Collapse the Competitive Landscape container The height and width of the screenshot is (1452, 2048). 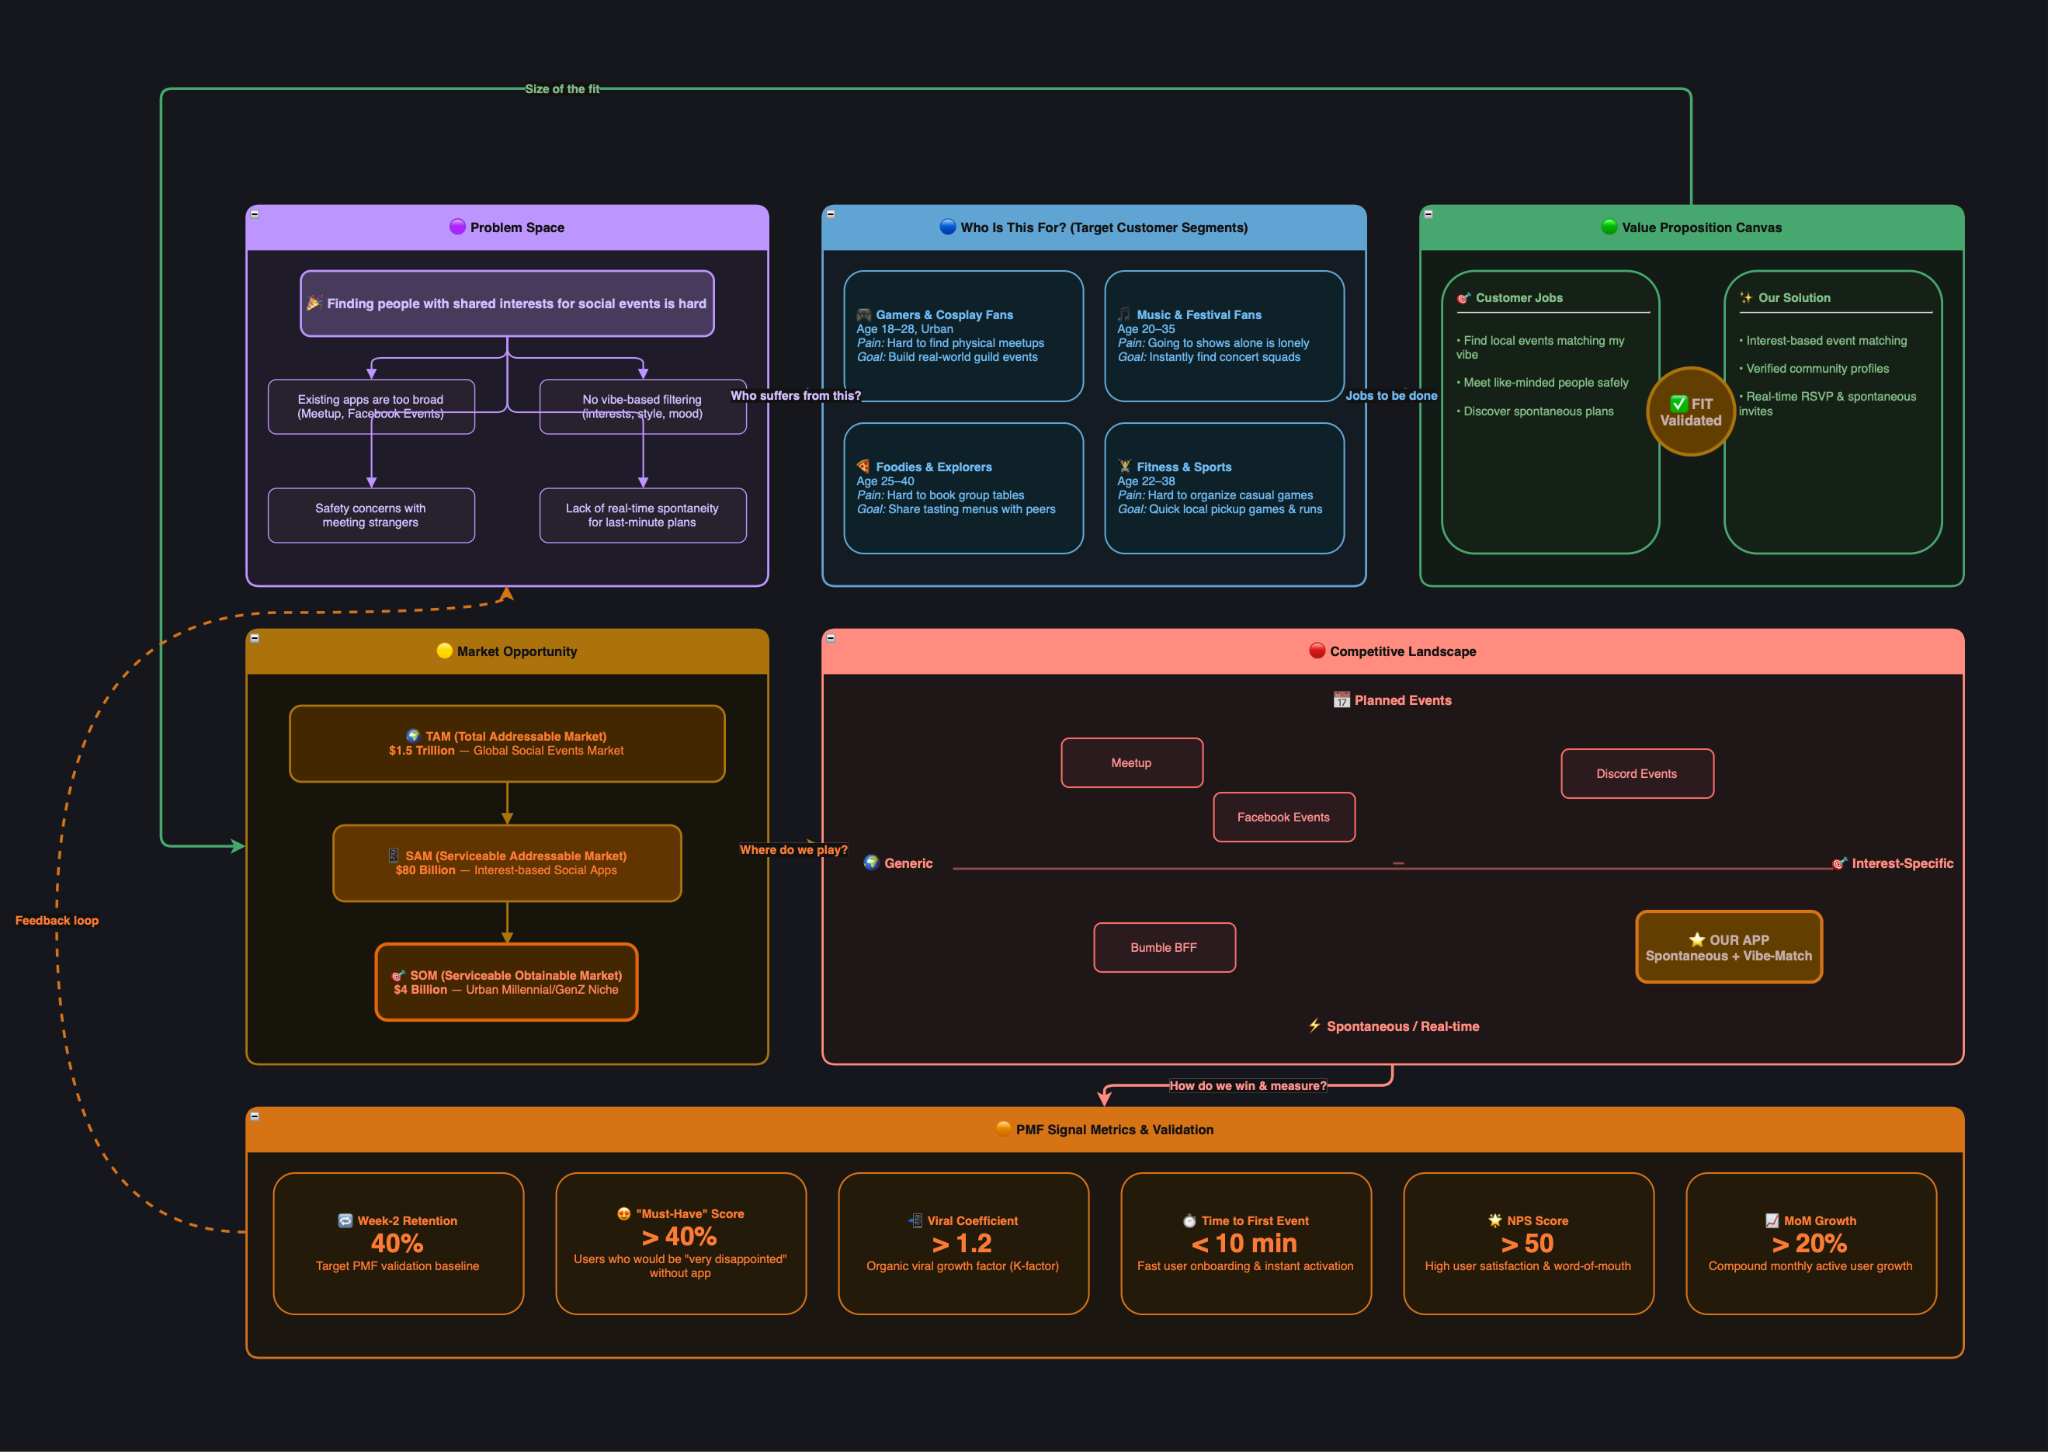click(x=831, y=638)
